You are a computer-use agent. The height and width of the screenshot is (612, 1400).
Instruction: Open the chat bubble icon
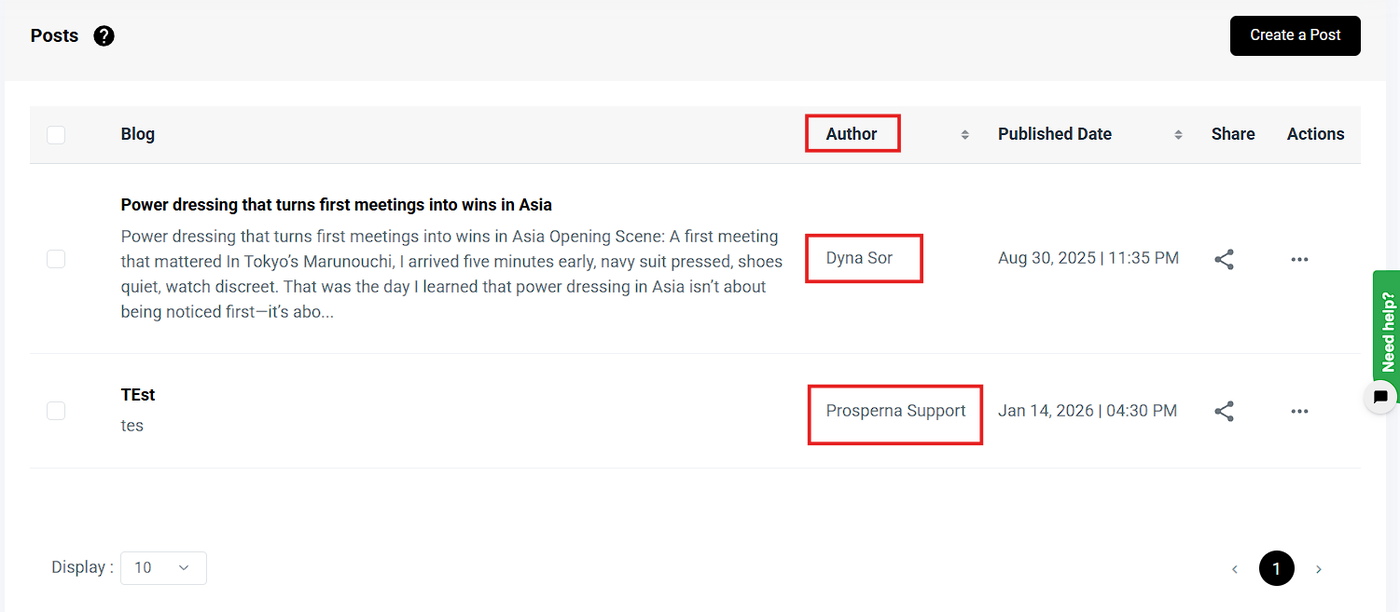[1381, 397]
